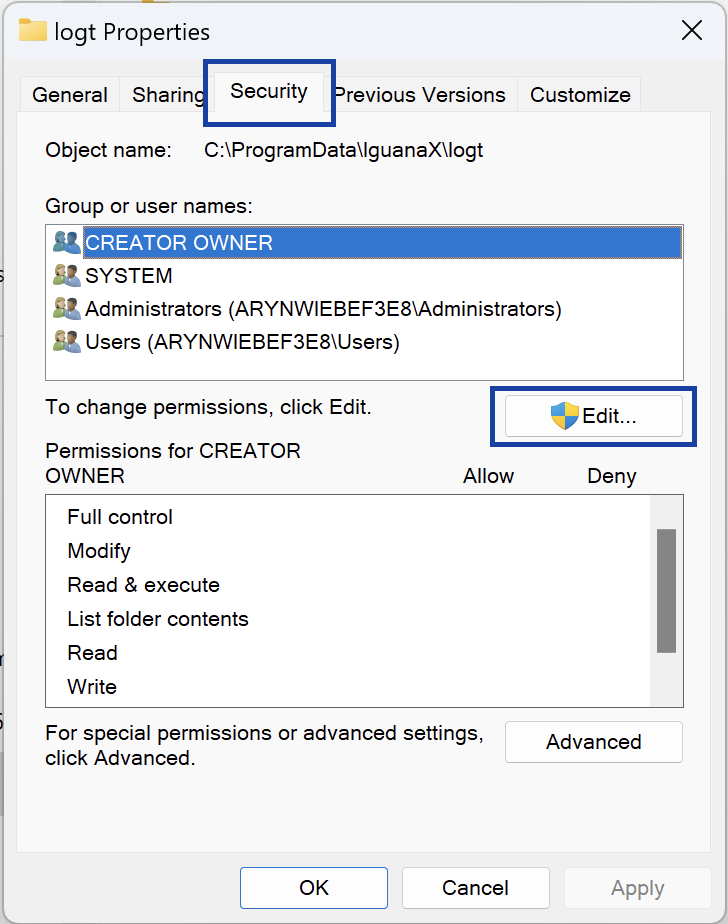Go to the Previous Versions tab
Image resolution: width=728 pixels, height=924 pixels.
tap(419, 95)
